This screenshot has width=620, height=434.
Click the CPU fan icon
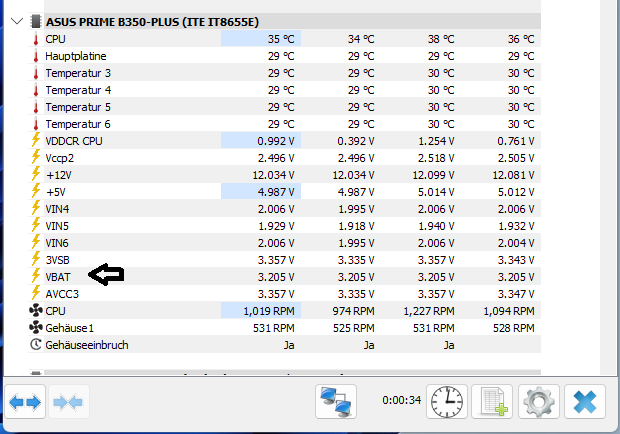(36, 311)
